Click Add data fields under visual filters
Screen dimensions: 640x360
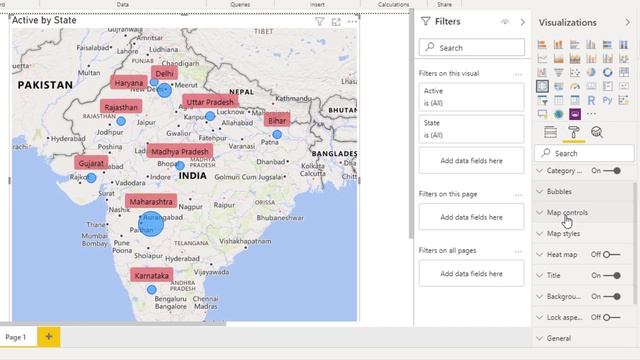tap(471, 161)
